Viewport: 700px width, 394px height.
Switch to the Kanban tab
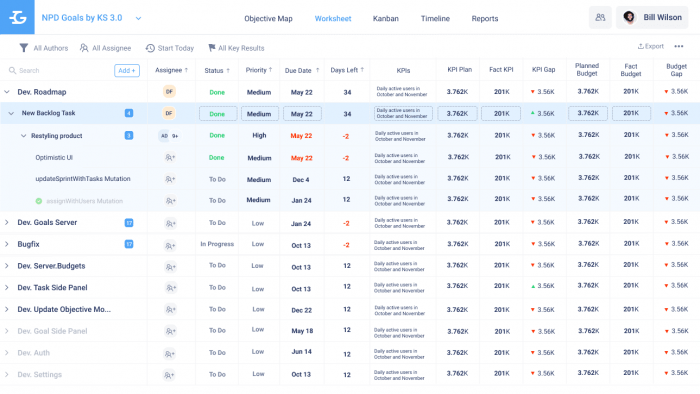pos(386,18)
